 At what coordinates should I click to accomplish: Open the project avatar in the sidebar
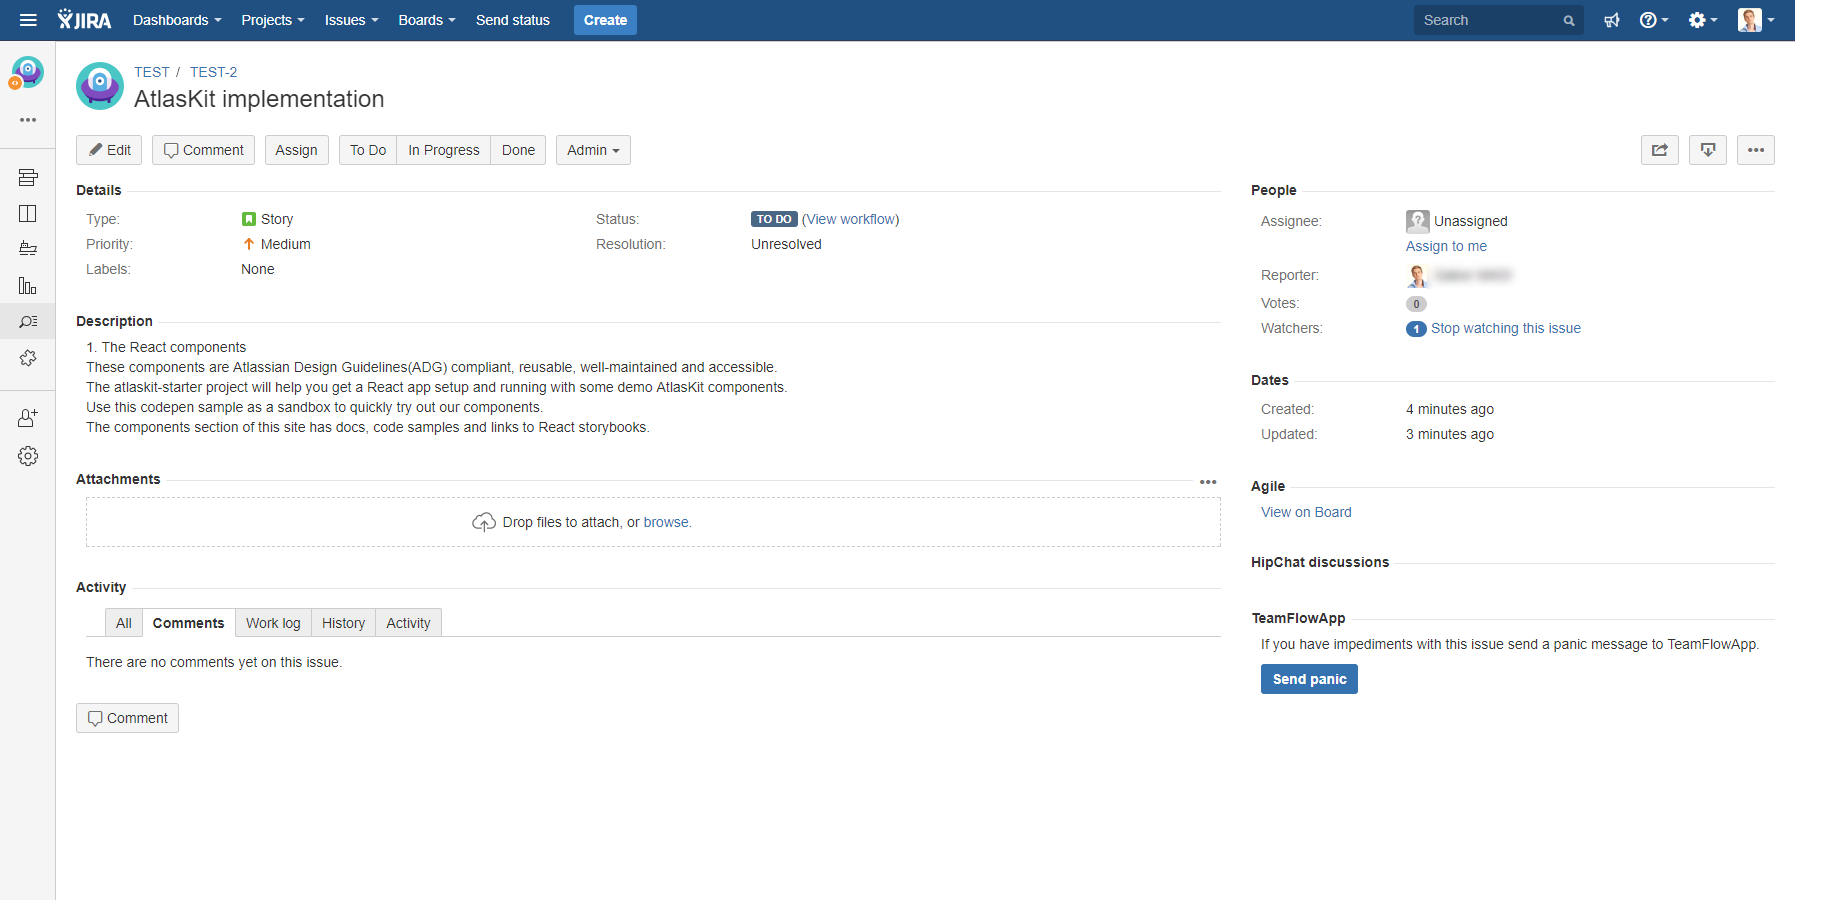click(x=27, y=72)
